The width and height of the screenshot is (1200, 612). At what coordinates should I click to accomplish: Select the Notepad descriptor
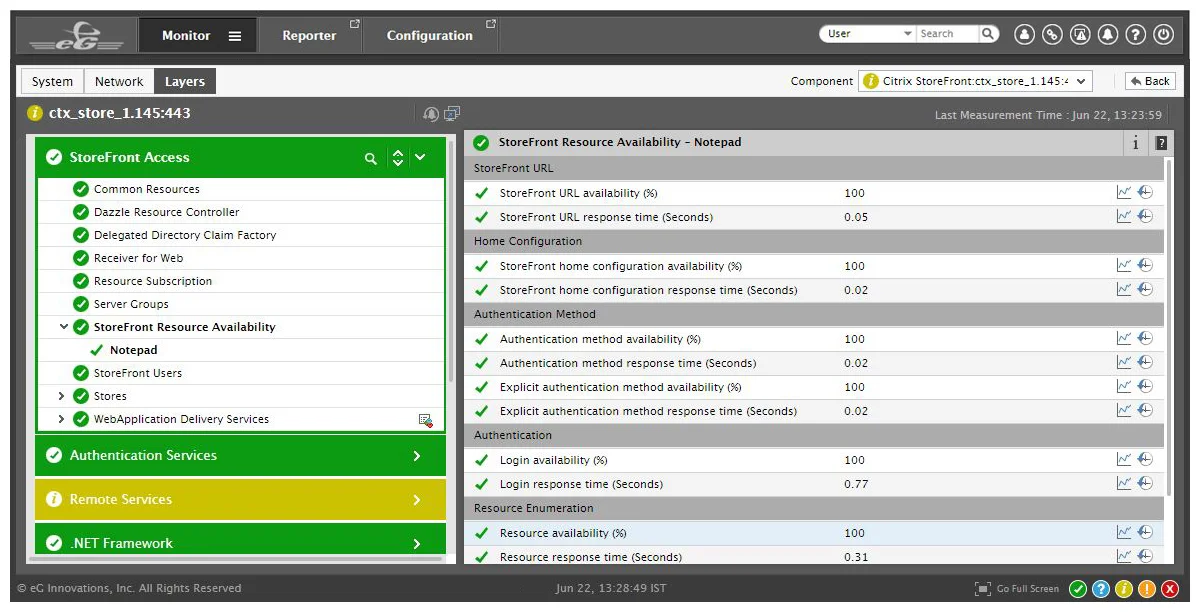[x=134, y=350]
